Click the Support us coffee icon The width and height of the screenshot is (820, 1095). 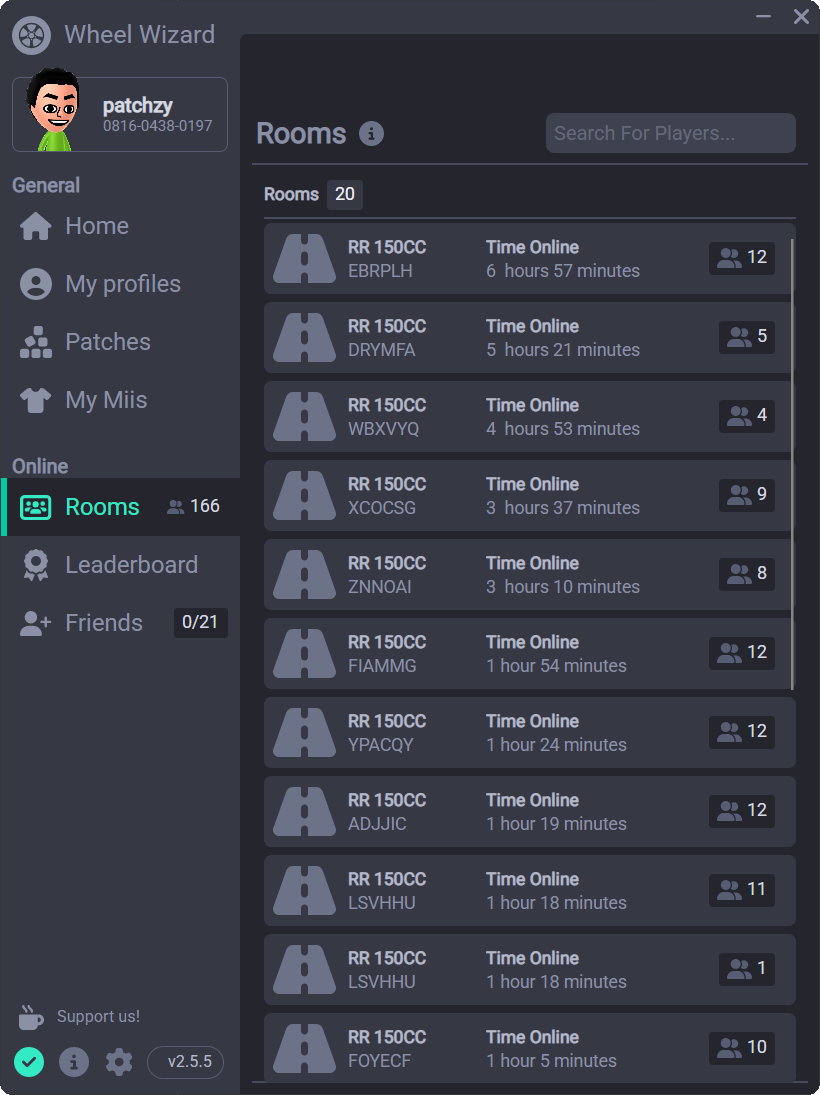pyautogui.click(x=30, y=1017)
